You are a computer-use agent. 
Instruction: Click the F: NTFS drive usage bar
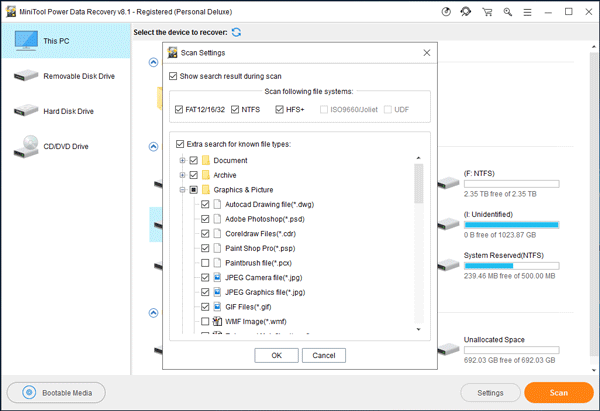[x=512, y=184]
